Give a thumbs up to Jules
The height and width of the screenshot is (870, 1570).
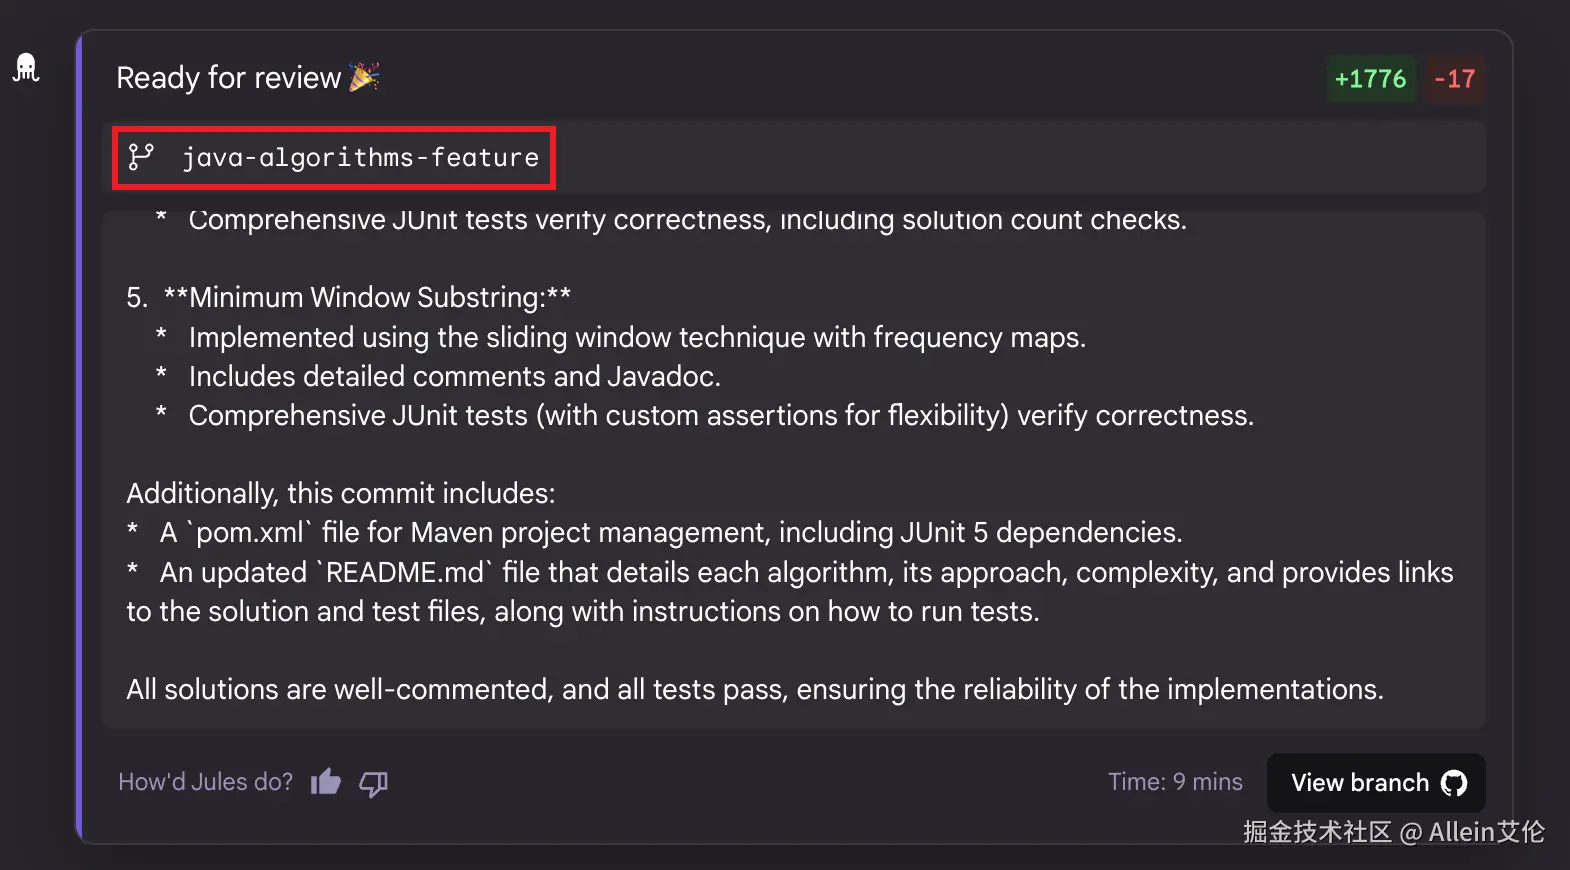tap(326, 782)
